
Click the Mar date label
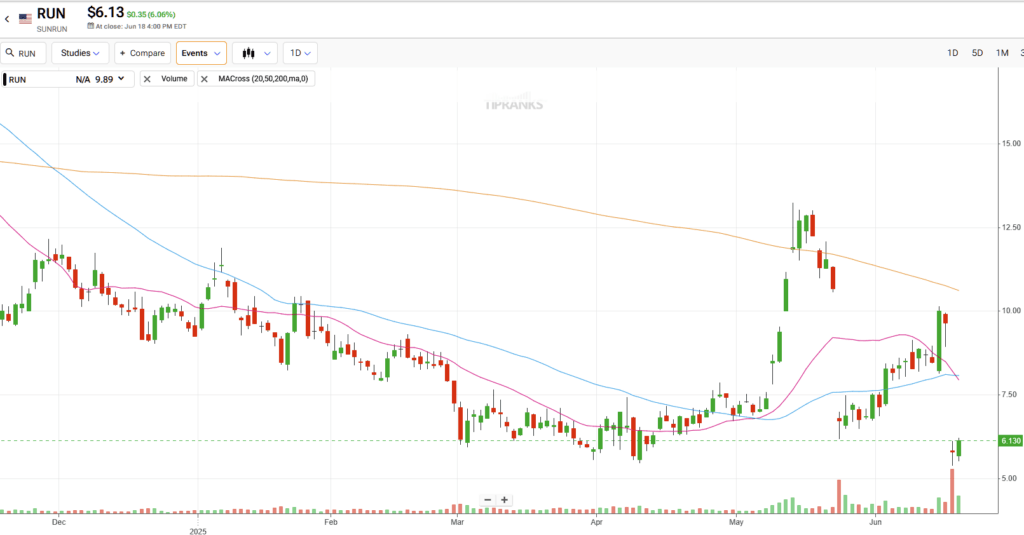click(457, 522)
